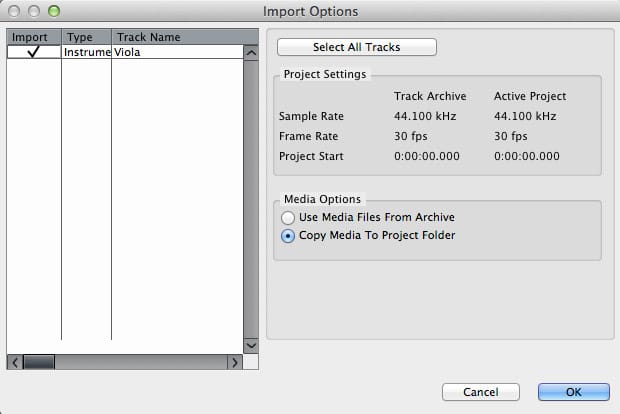
Task: Click the track list down arrow
Action: pyautogui.click(x=251, y=345)
